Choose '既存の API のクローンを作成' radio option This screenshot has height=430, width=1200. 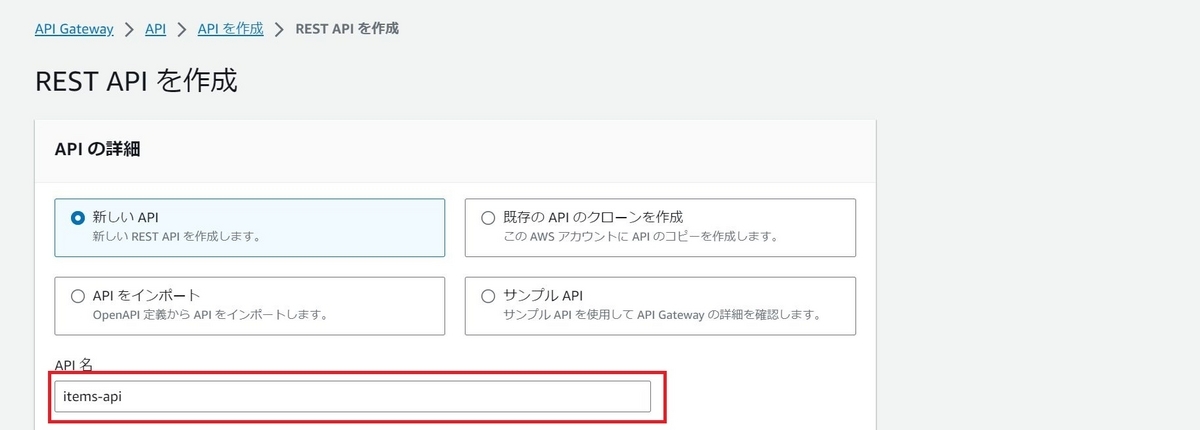pyautogui.click(x=488, y=217)
